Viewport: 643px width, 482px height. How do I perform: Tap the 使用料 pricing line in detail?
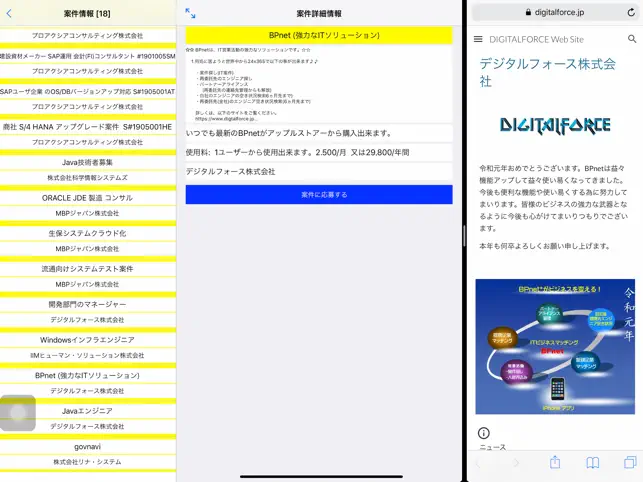[319, 152]
